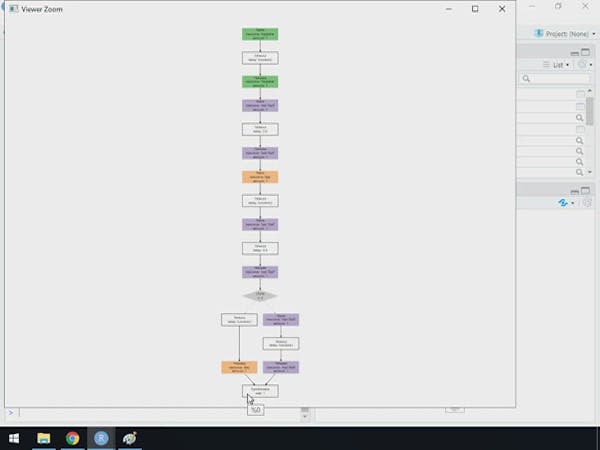Minimize the Viewer Zoom window
The width and height of the screenshot is (600, 450).
coord(448,9)
